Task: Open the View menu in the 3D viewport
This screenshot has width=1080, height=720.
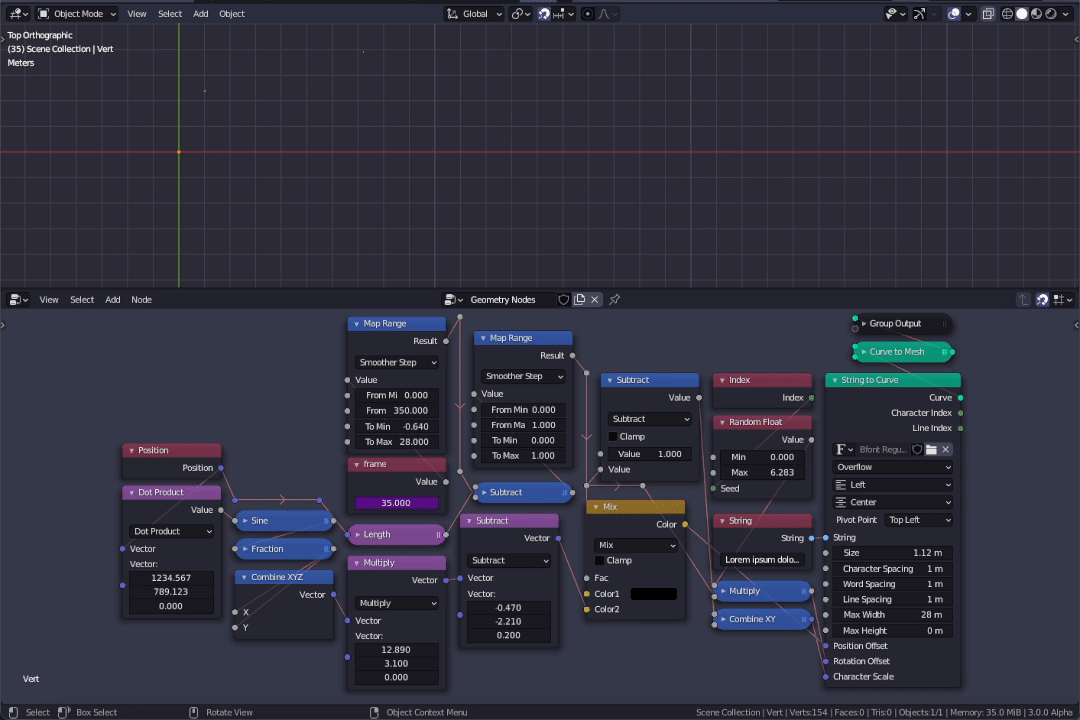Action: pyautogui.click(x=136, y=14)
